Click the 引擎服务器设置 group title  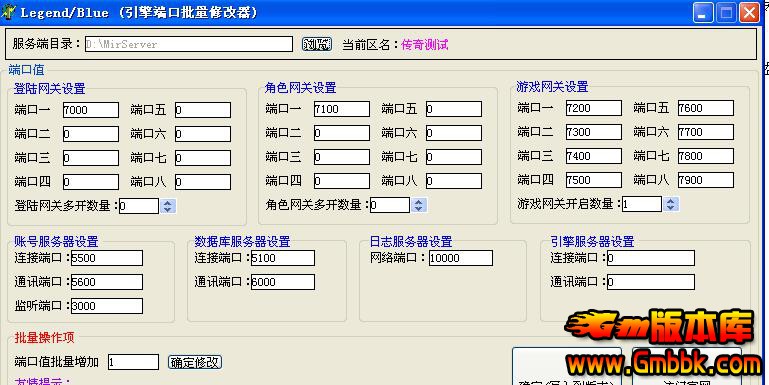coord(592,241)
